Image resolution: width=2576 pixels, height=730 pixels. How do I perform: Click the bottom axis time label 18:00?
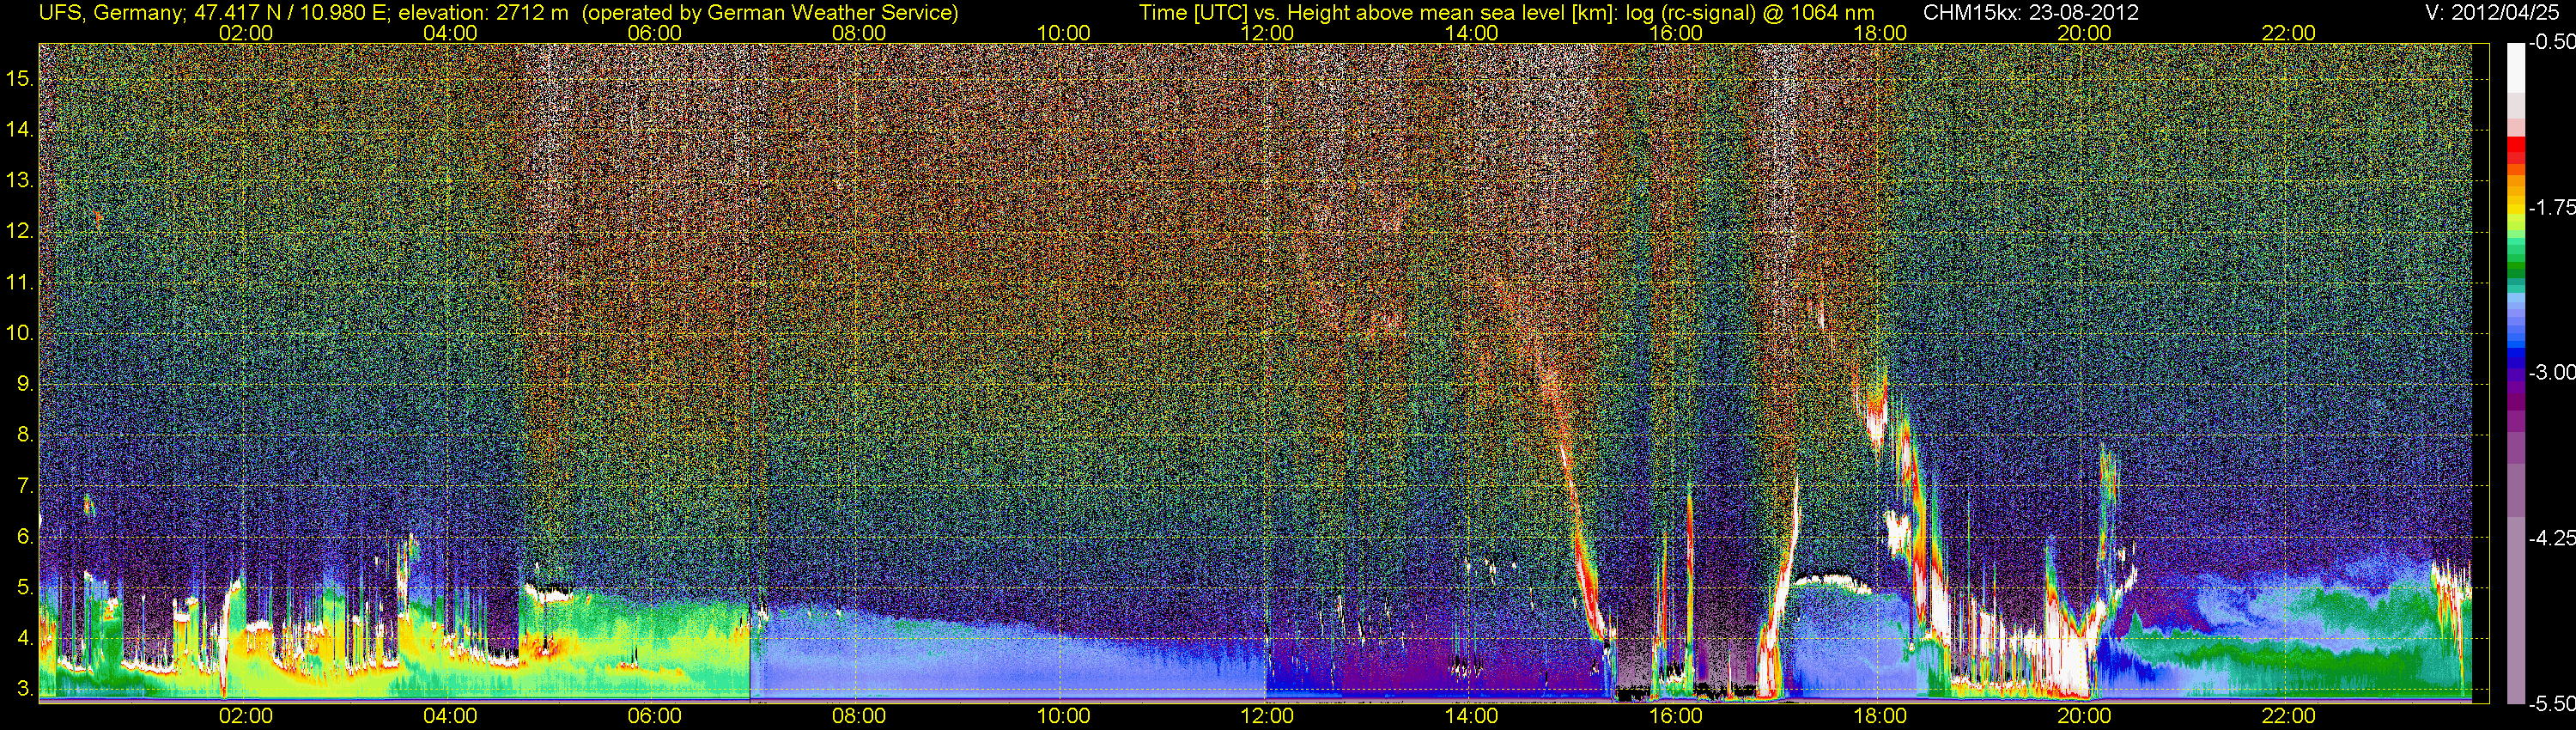[1880, 716]
